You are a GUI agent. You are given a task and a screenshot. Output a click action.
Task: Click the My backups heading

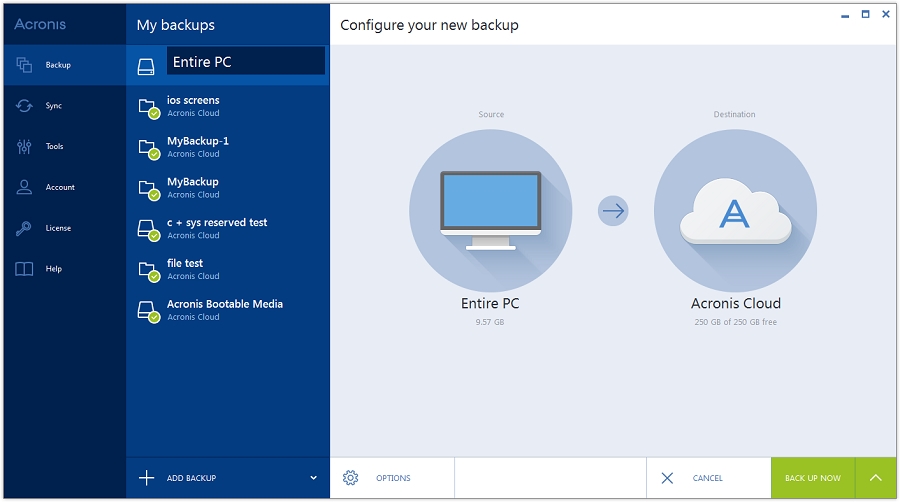[176, 25]
